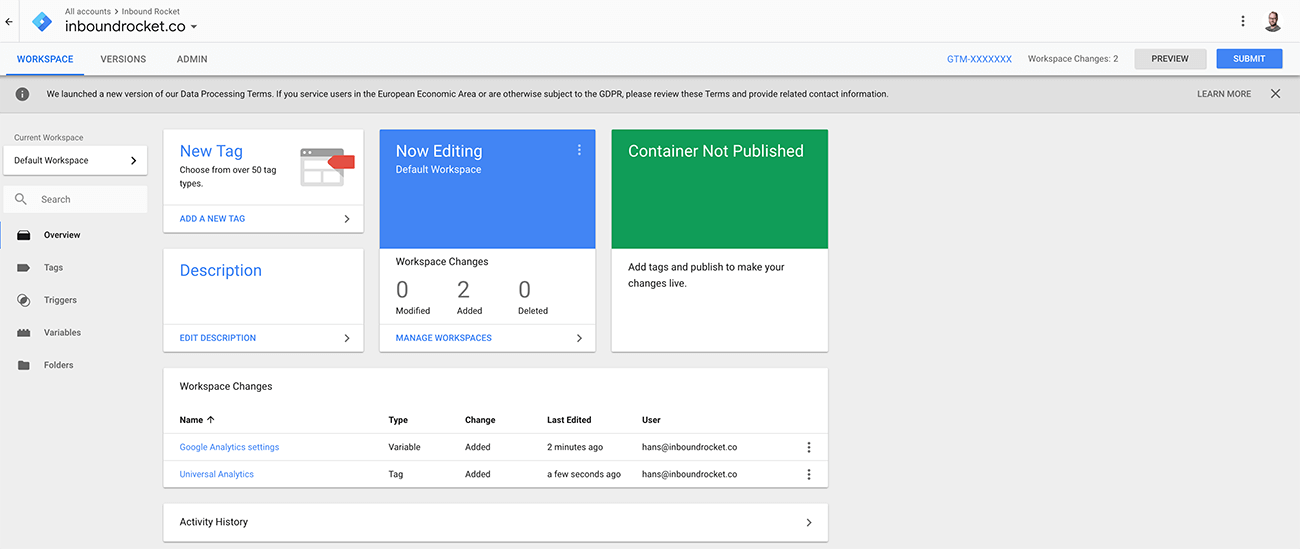Click the Folders icon in the sidebar
Viewport: 1300px width, 549px height.
[23, 365]
